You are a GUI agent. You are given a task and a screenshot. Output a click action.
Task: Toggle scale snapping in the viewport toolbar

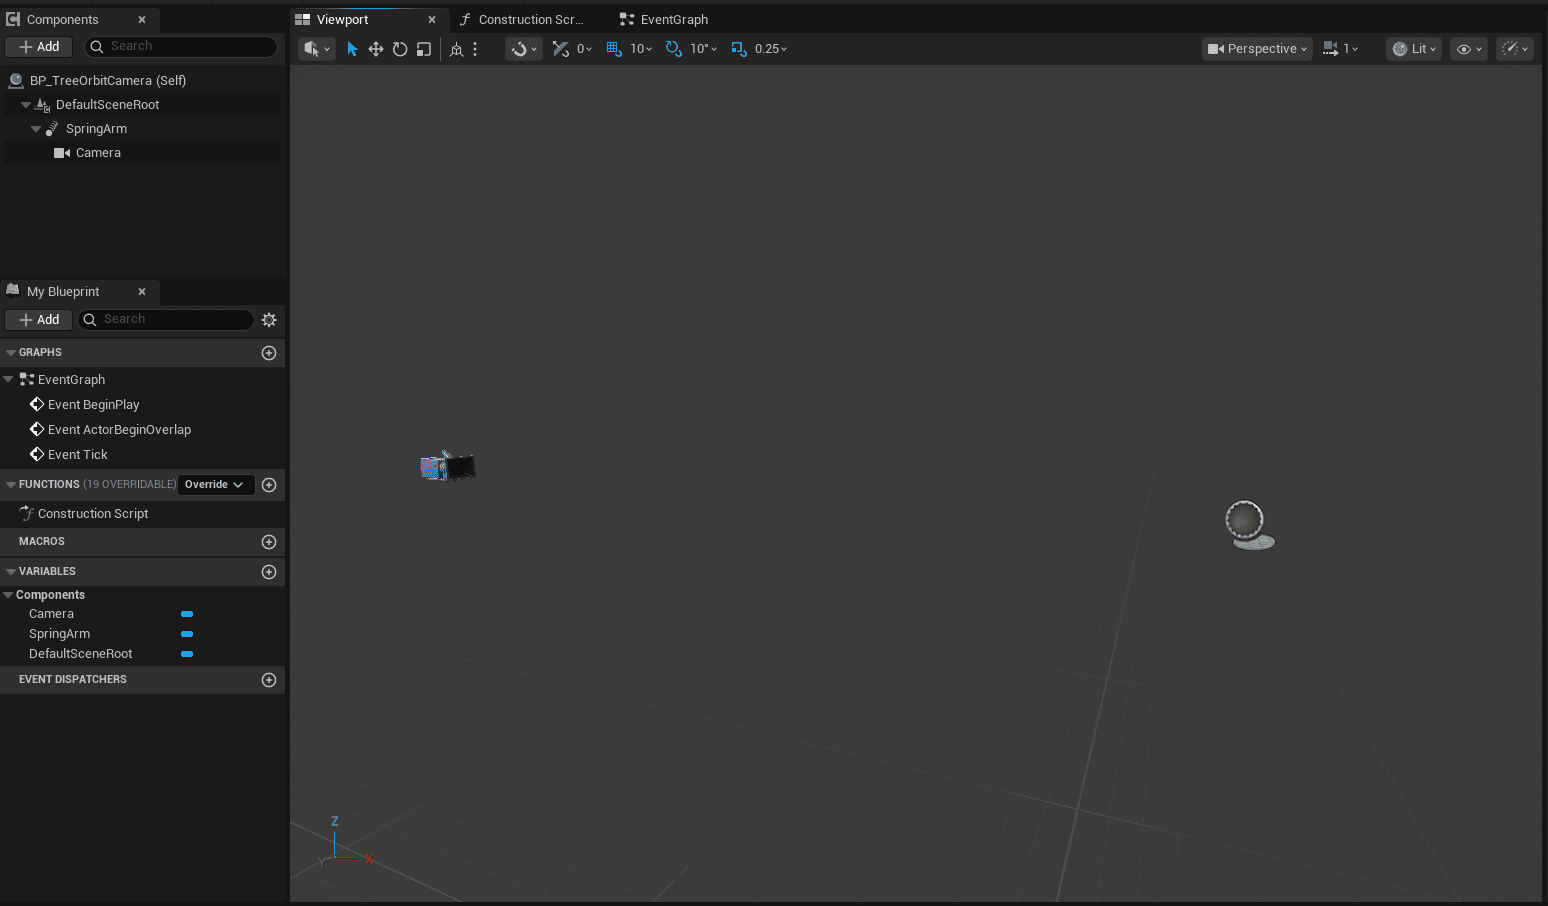click(738, 48)
